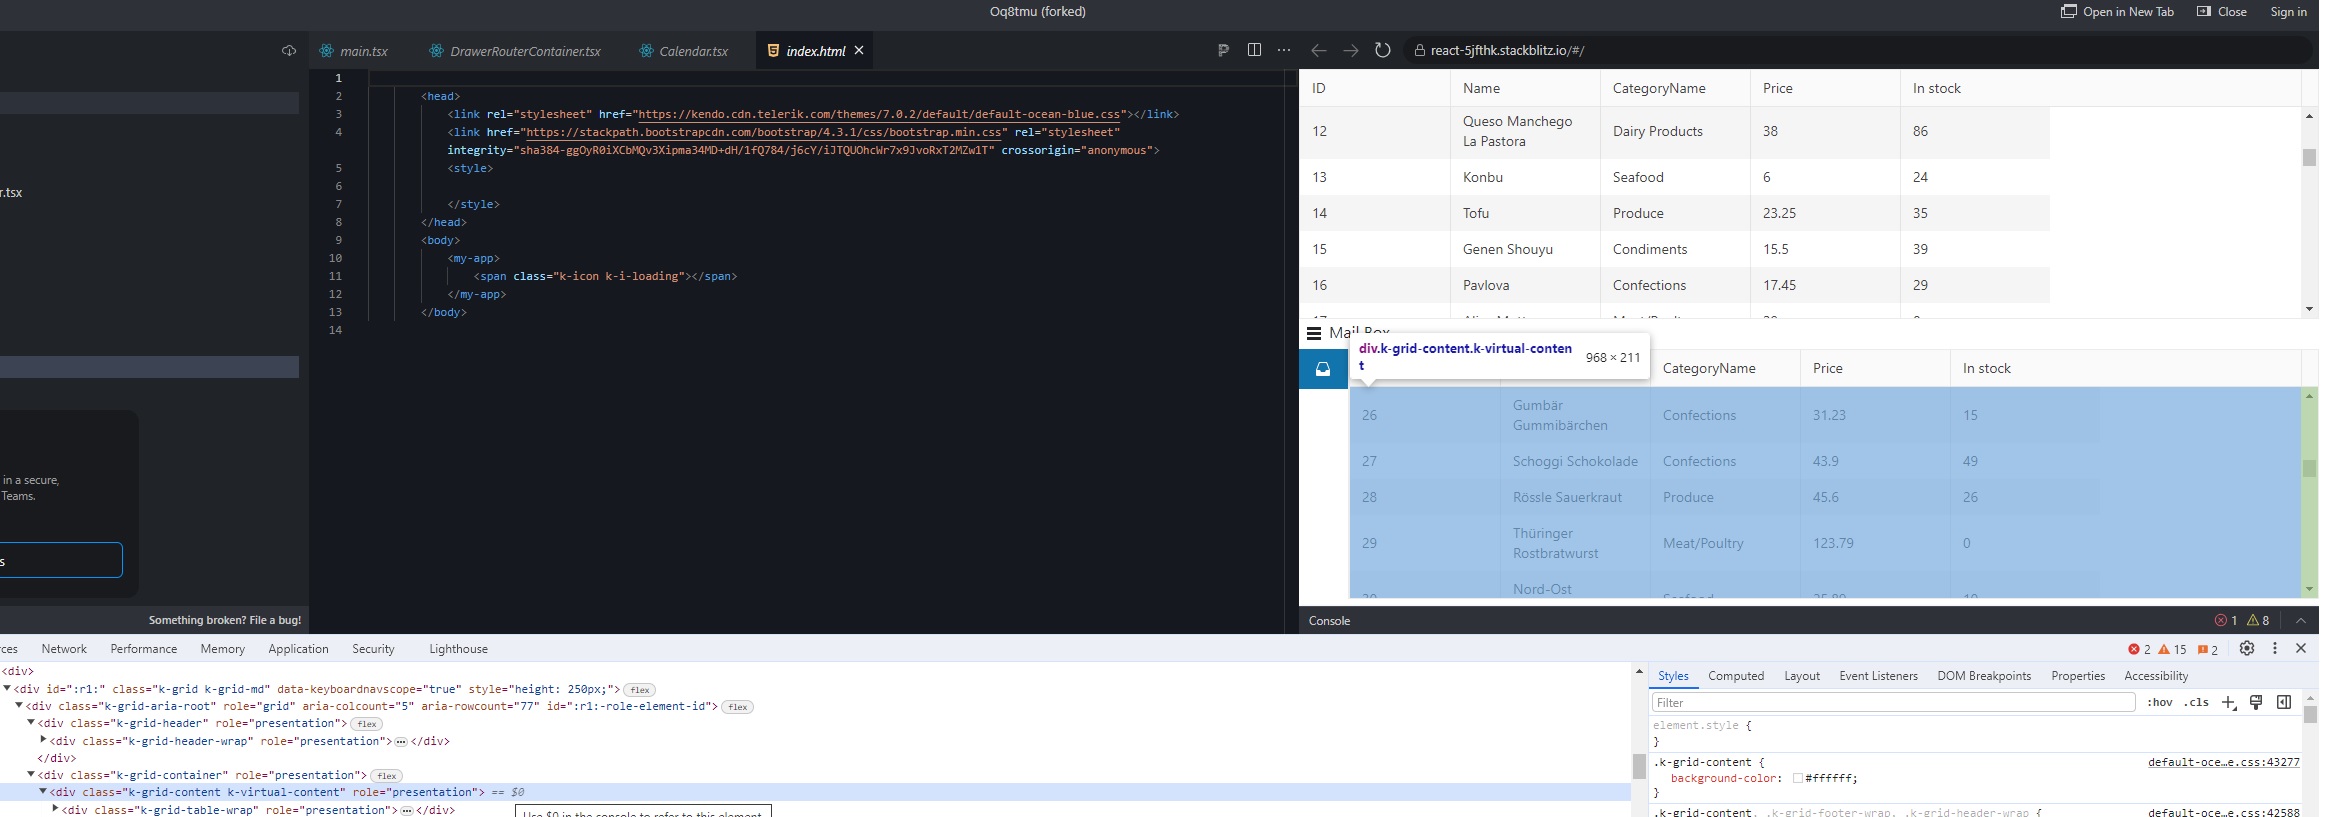Image resolution: width=2331 pixels, height=817 pixels.
Task: Toggle computed styles sidebar icon
Action: tap(2284, 702)
